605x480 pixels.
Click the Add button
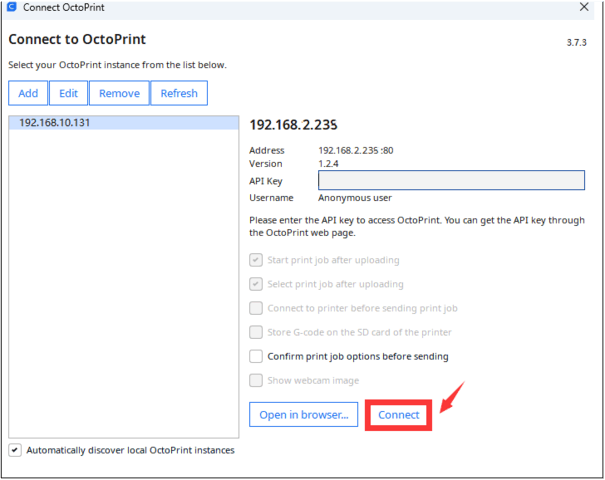coord(28,93)
